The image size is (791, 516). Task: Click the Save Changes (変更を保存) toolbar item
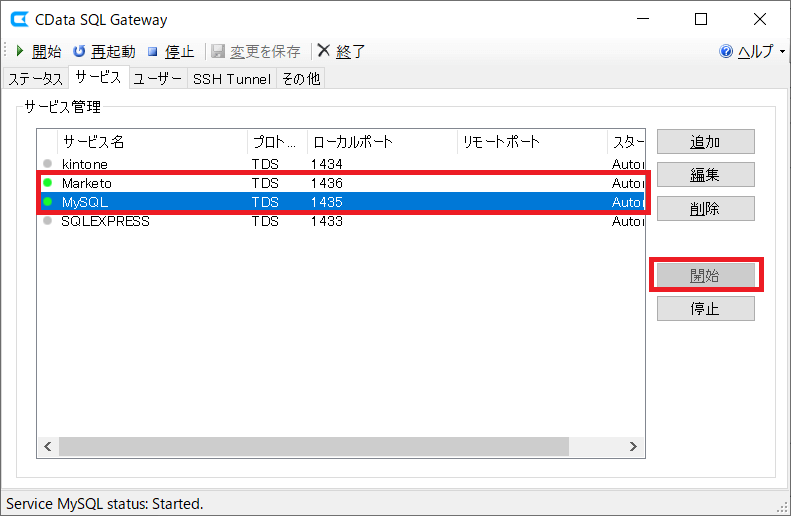pyautogui.click(x=256, y=51)
